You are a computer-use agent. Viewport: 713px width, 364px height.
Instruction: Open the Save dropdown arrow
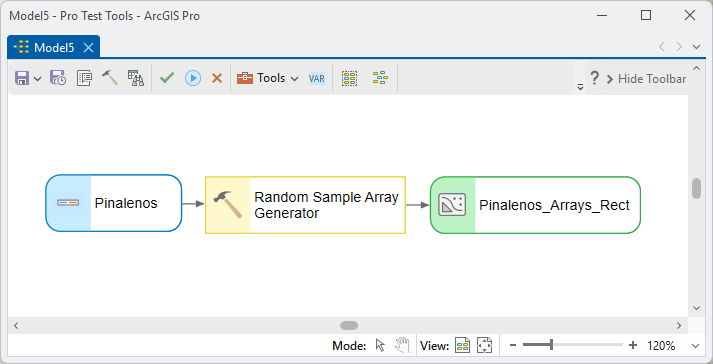[x=38, y=79]
